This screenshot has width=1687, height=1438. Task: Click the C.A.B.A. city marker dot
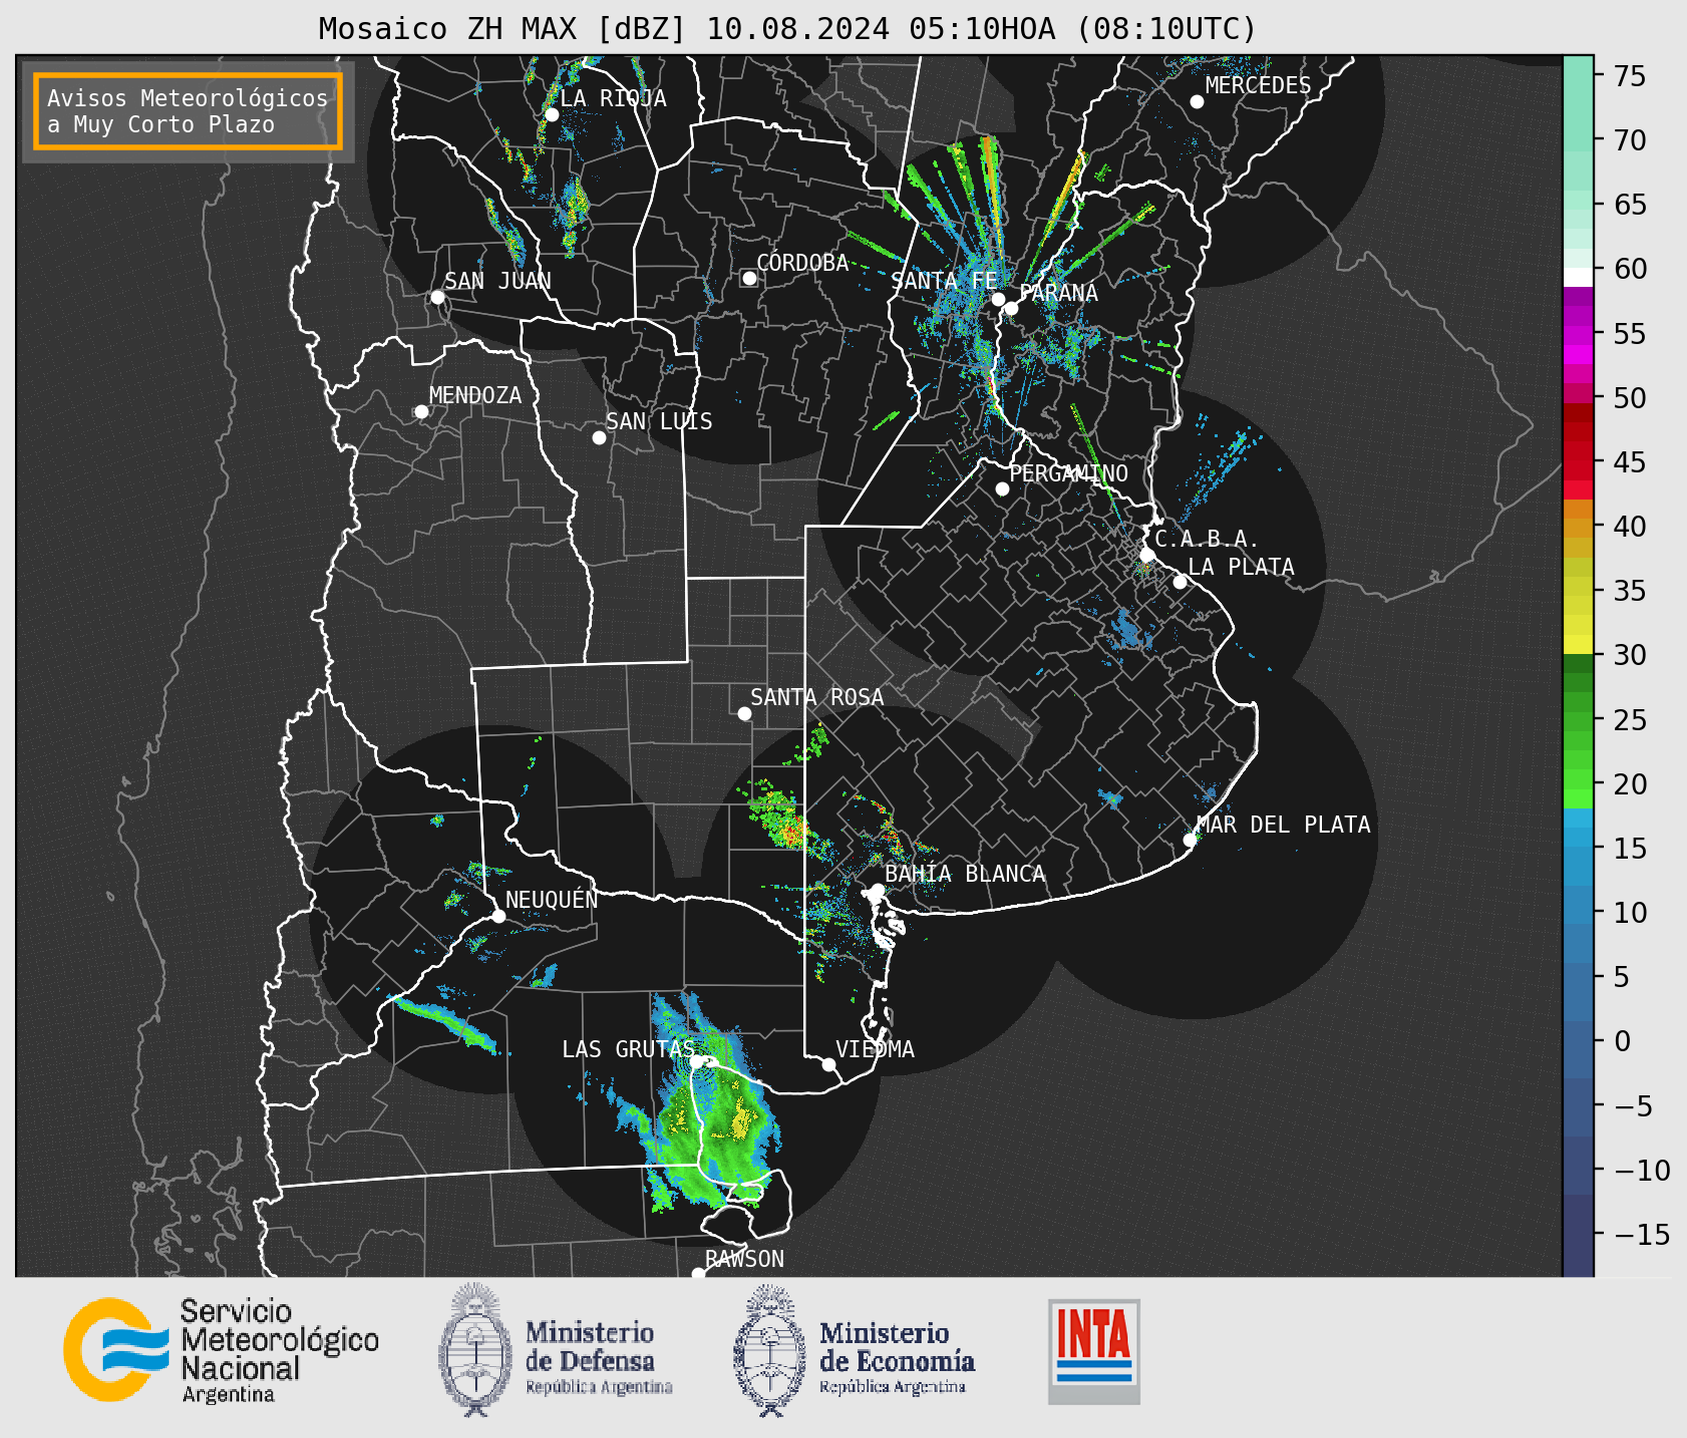tap(1147, 555)
